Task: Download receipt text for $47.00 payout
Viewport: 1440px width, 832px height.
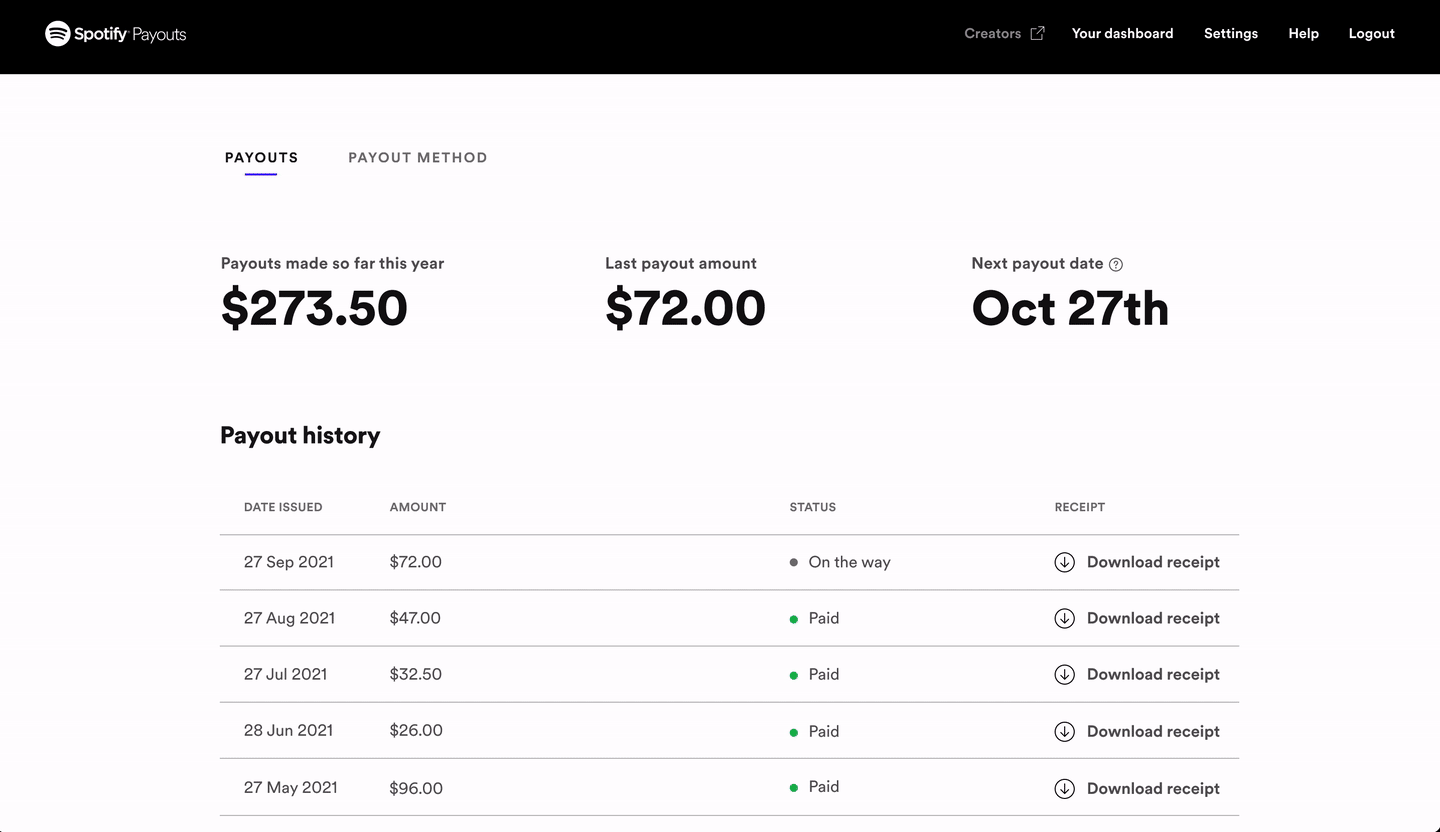Action: point(1153,618)
